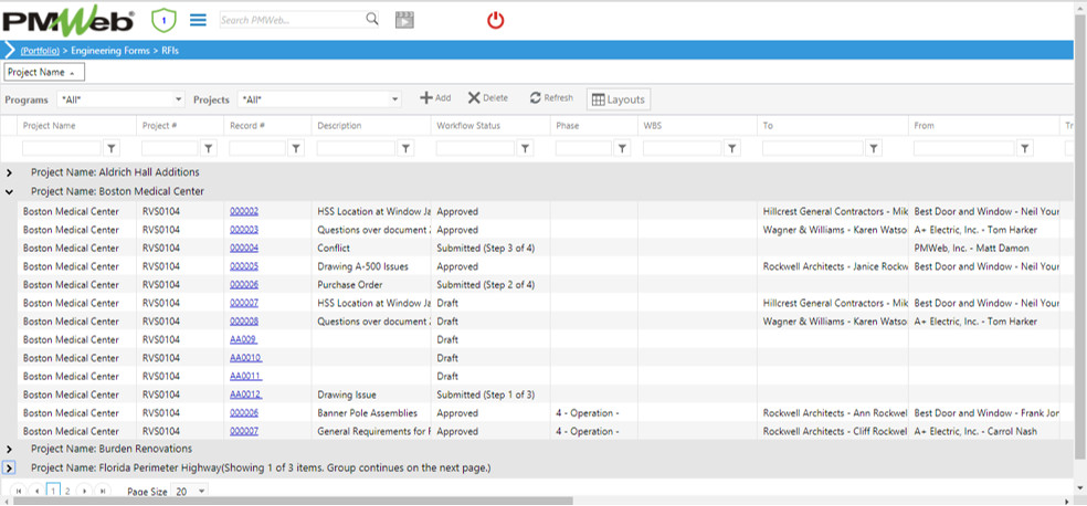Screen dimensions: 1087x506
Task: Click the Portfolio breadcrumb link
Action: (40, 51)
